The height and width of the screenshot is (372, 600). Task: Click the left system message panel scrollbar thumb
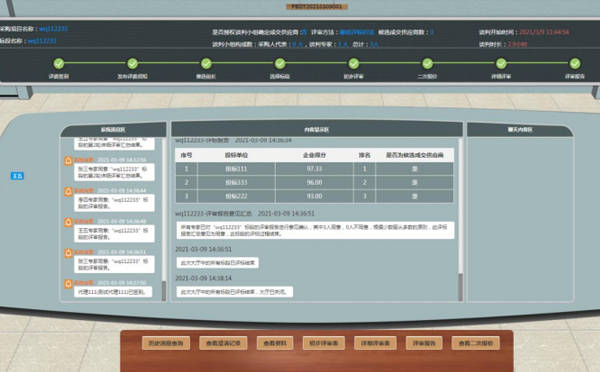pos(164,291)
